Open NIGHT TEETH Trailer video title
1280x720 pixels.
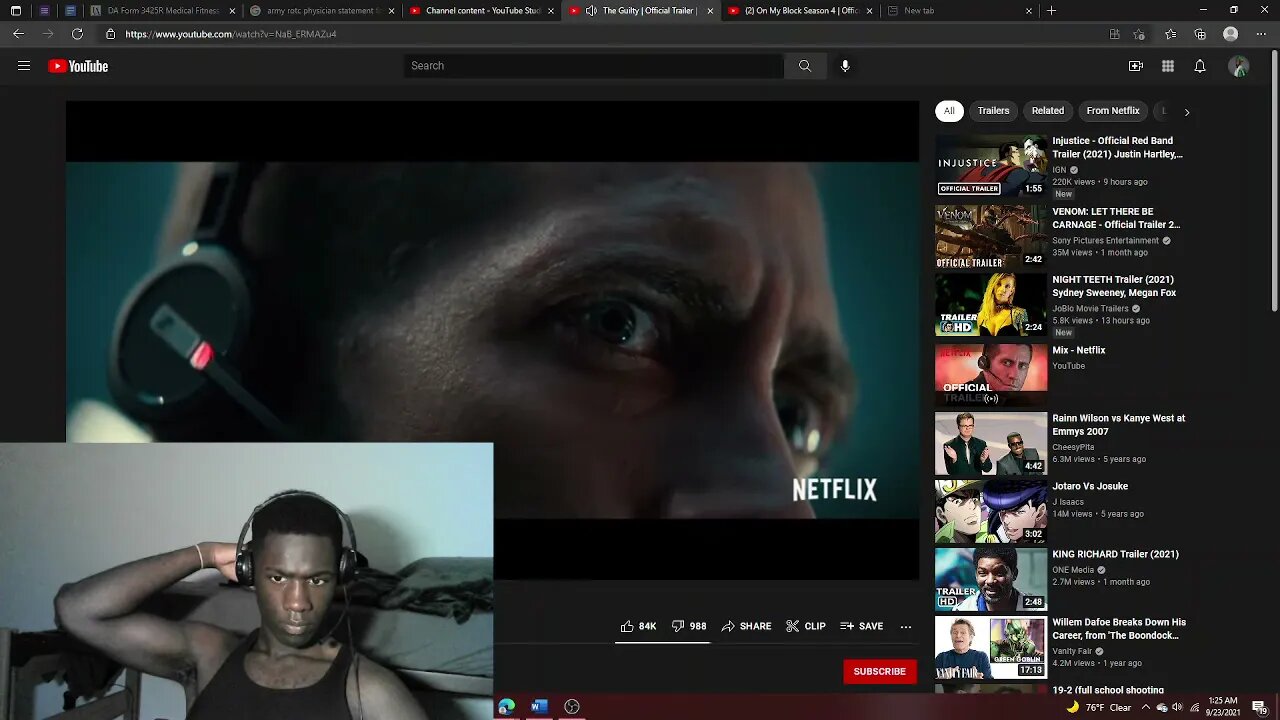pos(1114,286)
